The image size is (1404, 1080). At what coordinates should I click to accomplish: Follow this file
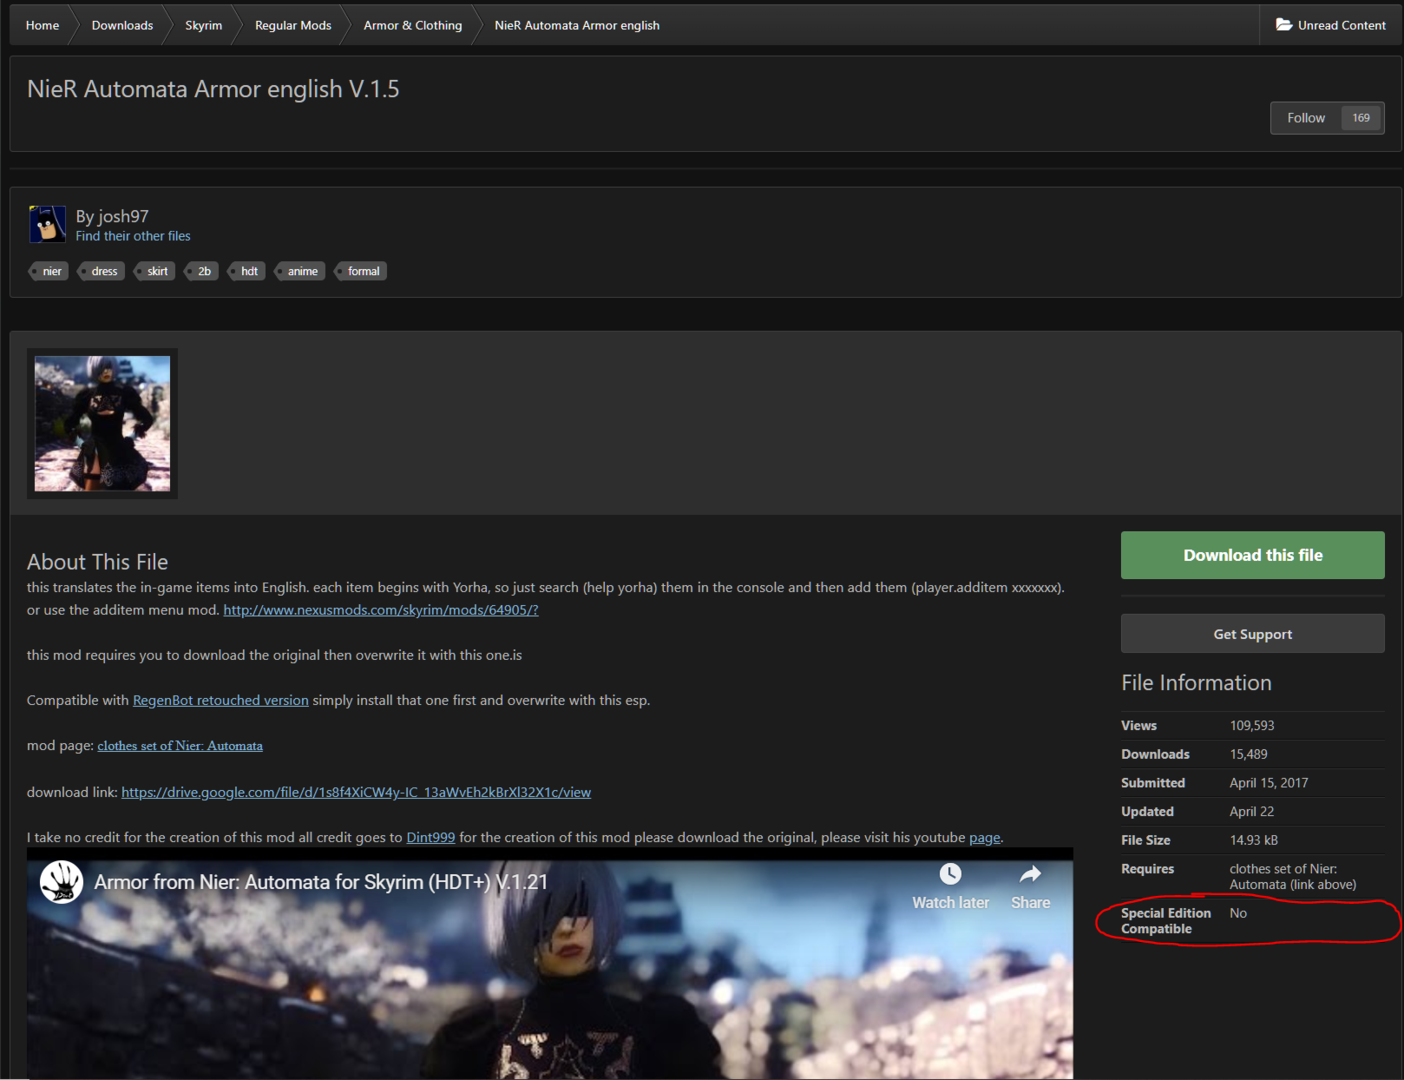(1306, 118)
